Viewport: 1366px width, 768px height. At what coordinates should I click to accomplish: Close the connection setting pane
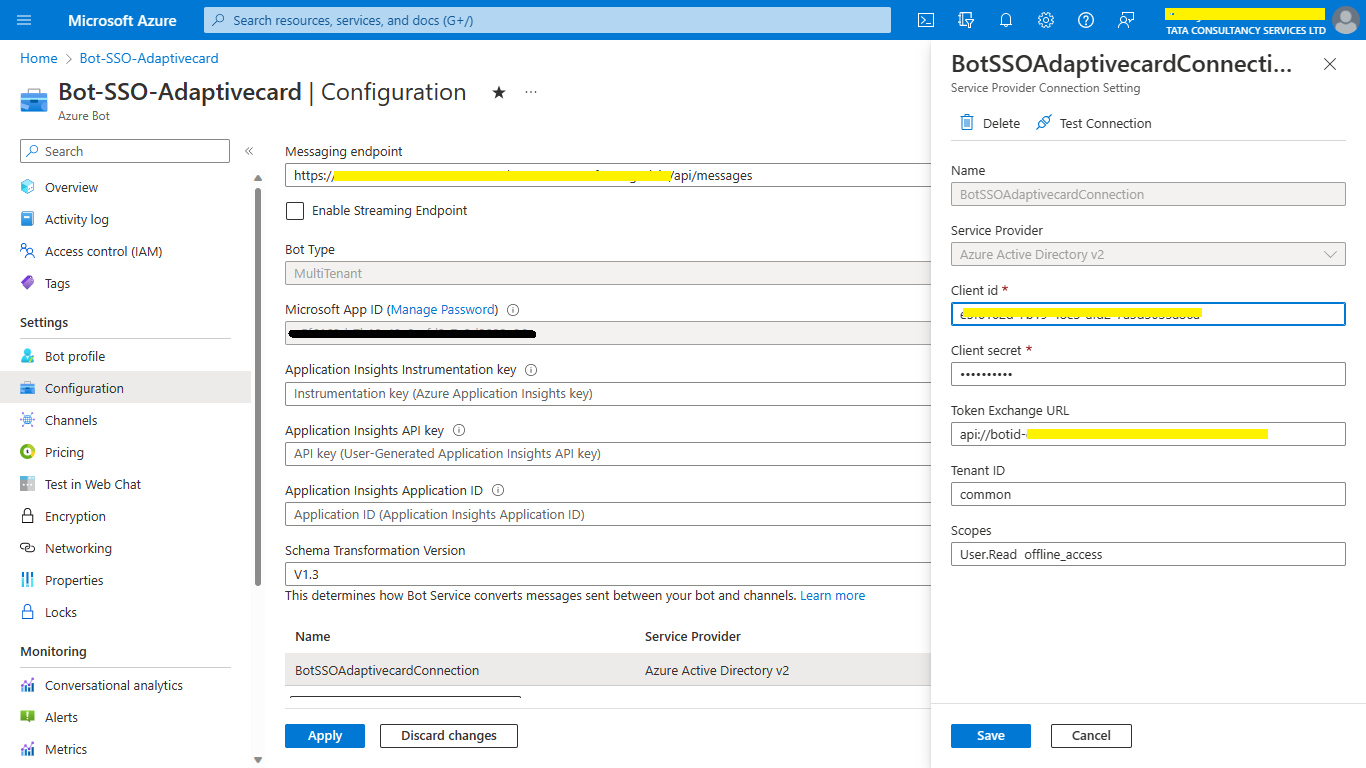[1329, 64]
